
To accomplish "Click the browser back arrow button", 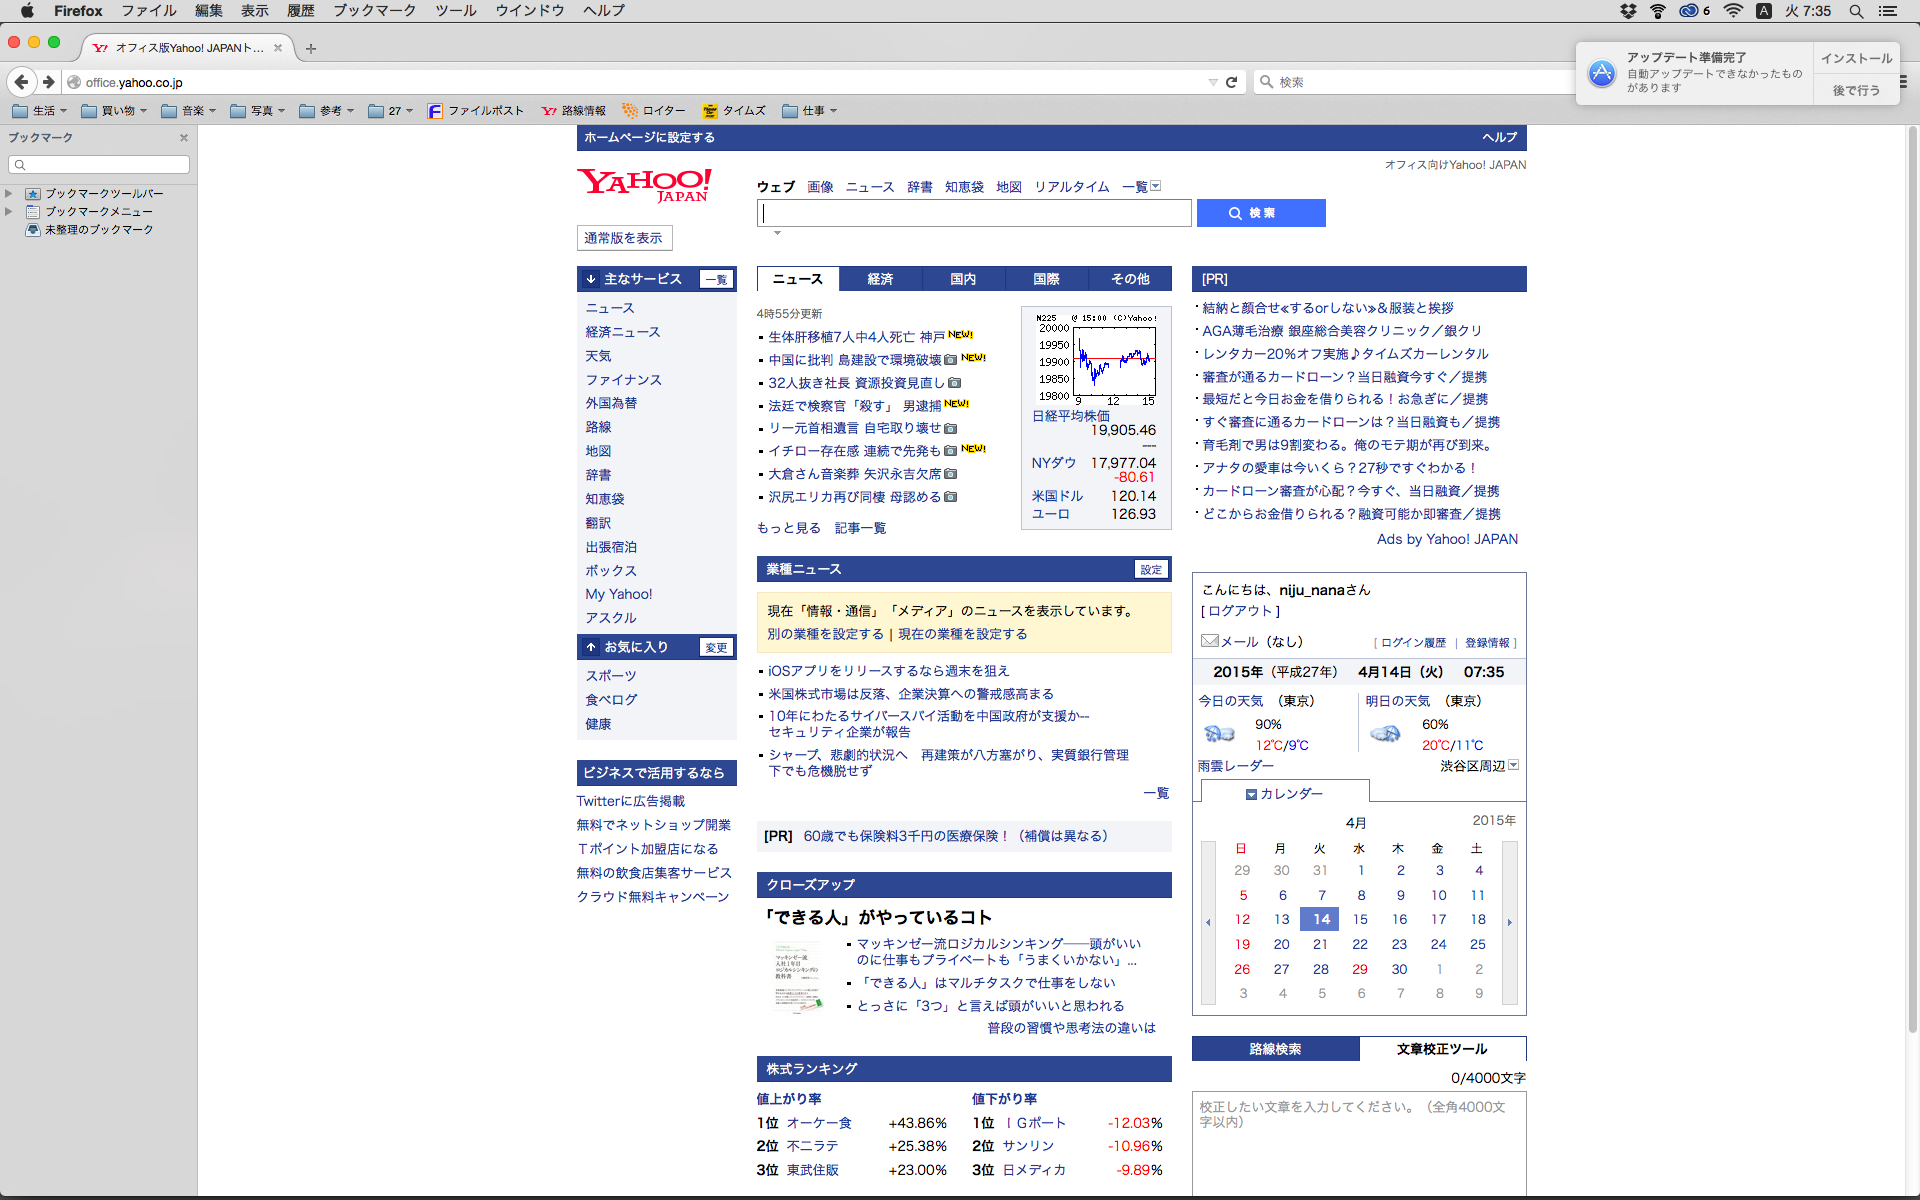I will pos(21,82).
